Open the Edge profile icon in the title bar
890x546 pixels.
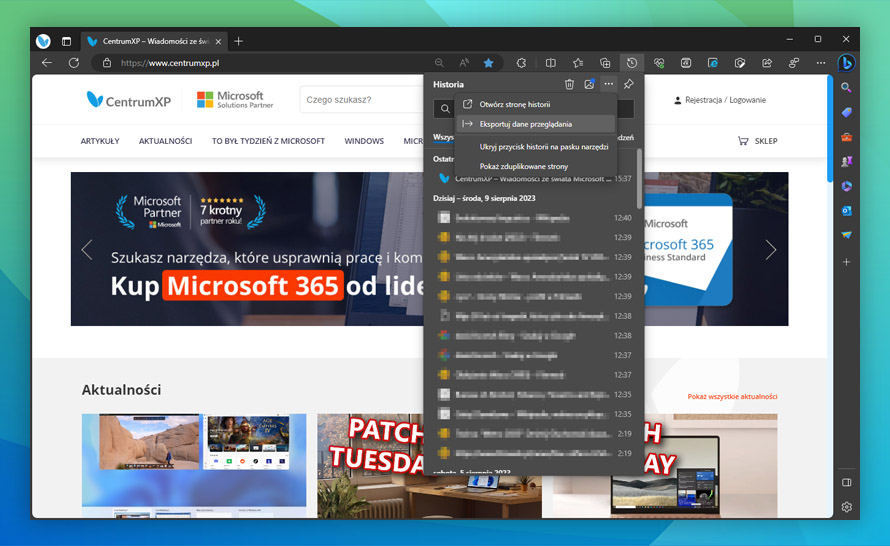pos(43,41)
